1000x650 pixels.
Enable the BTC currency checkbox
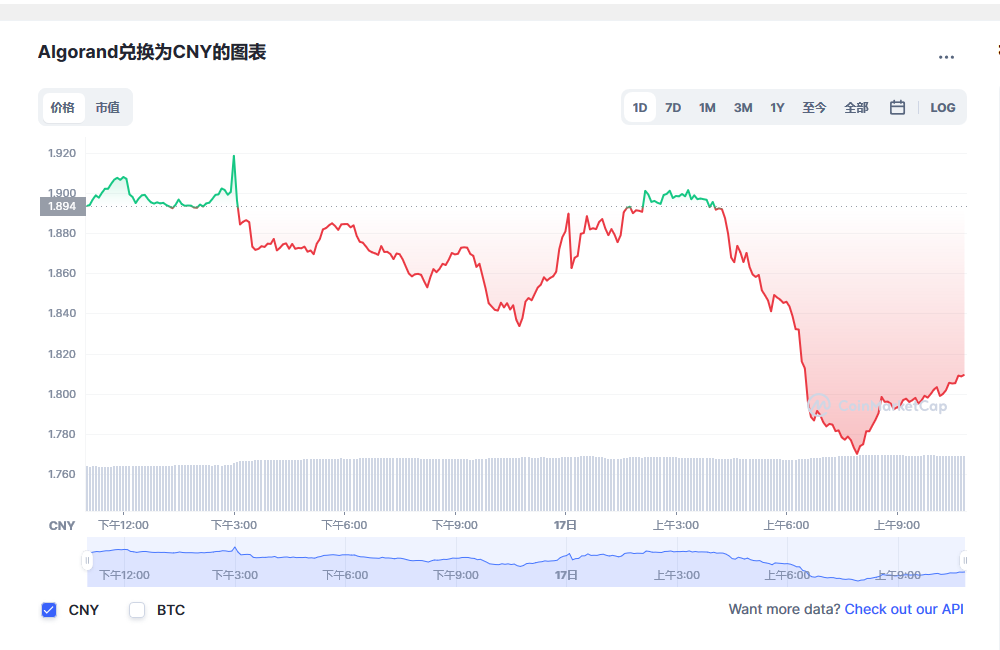coord(137,610)
